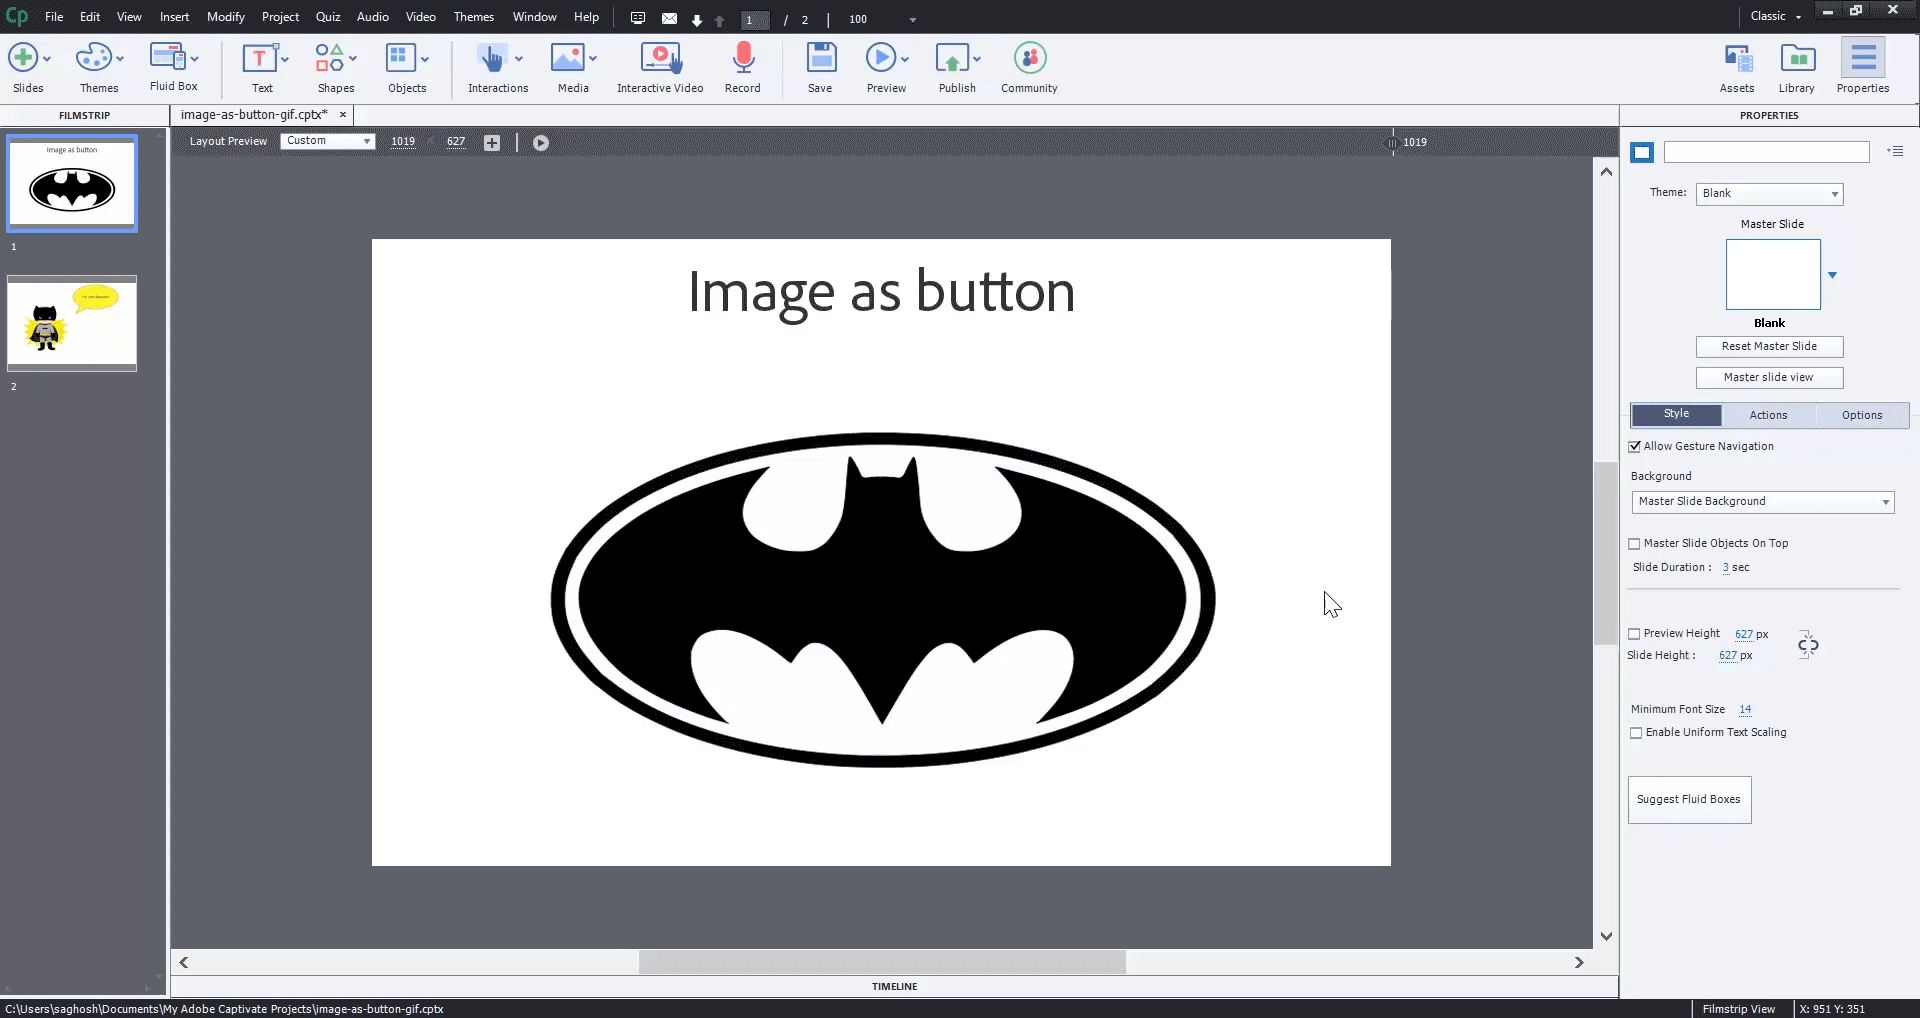The width and height of the screenshot is (1920, 1018).
Task: Open the Layout Preview Custom dropdown
Action: tap(328, 141)
